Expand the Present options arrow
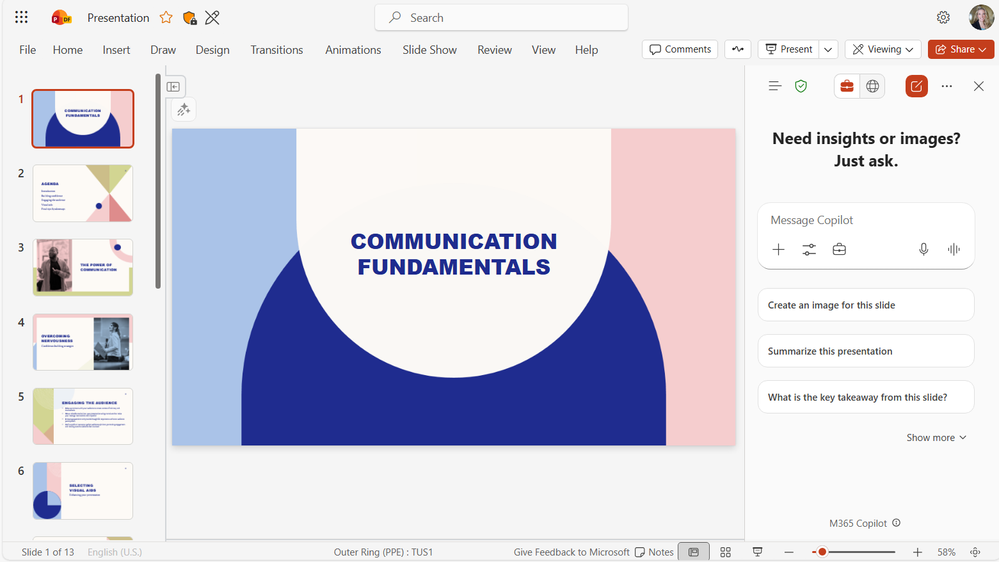Screen dimensions: 999x562 coord(828,49)
